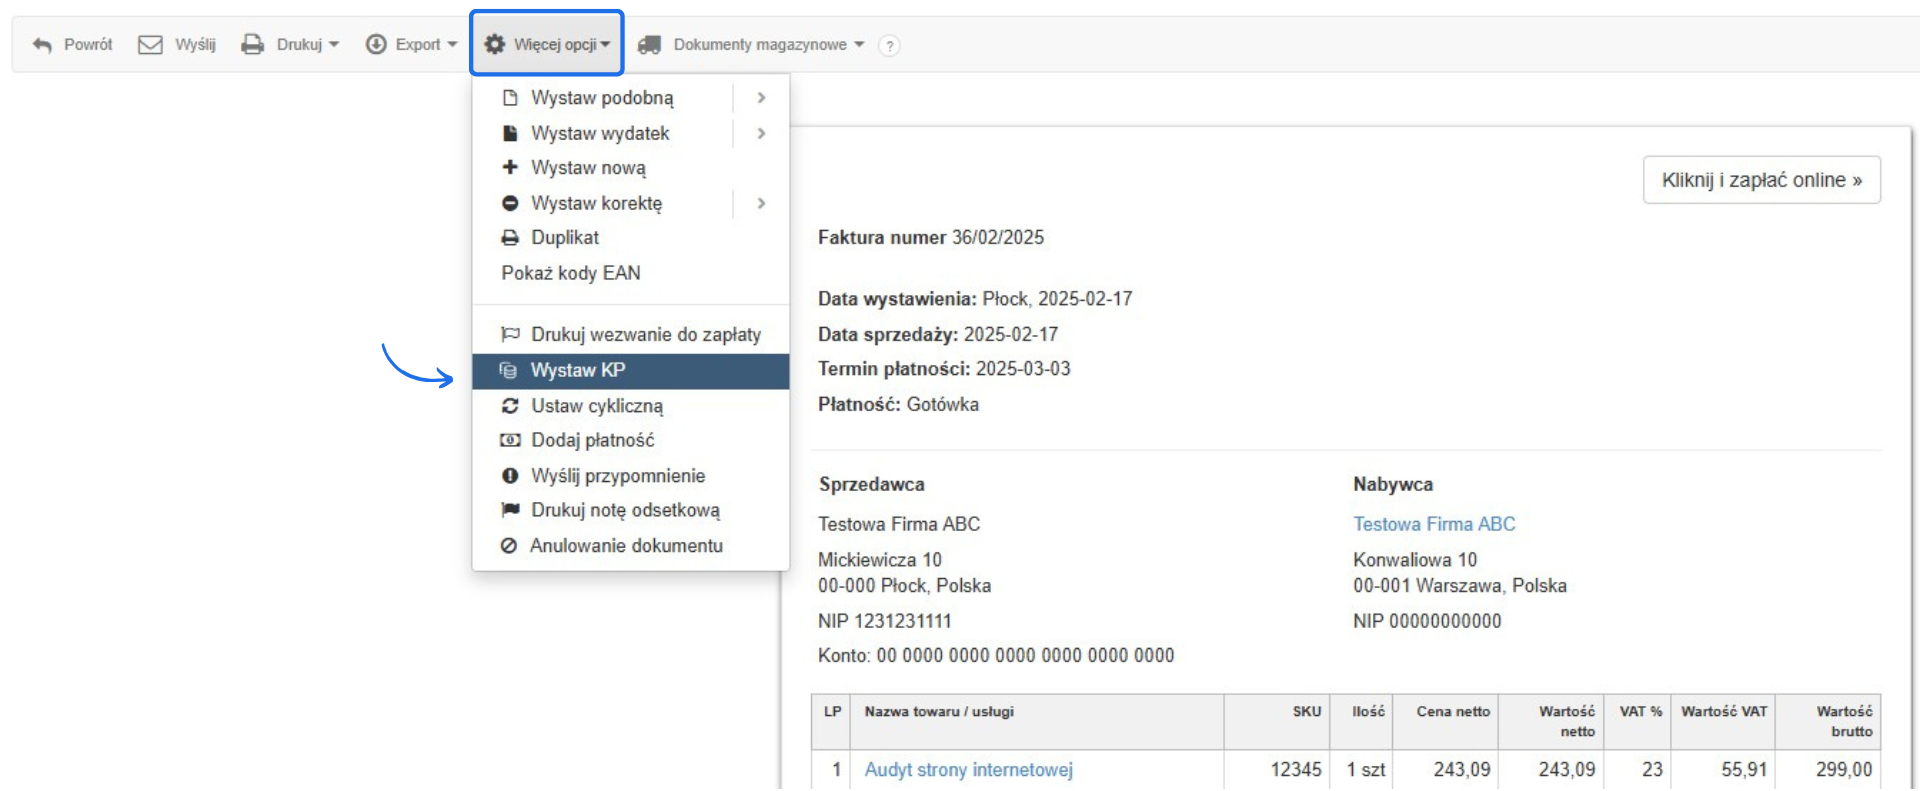1920x791 pixels.
Task: Expand the Wystaw korektę submenu arrow
Action: [761, 204]
